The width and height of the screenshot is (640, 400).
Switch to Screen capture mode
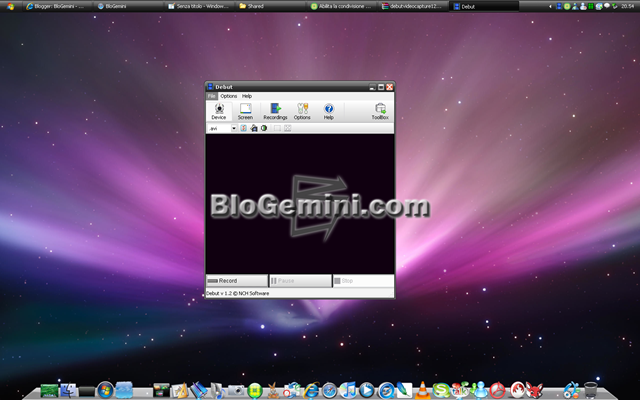click(245, 110)
